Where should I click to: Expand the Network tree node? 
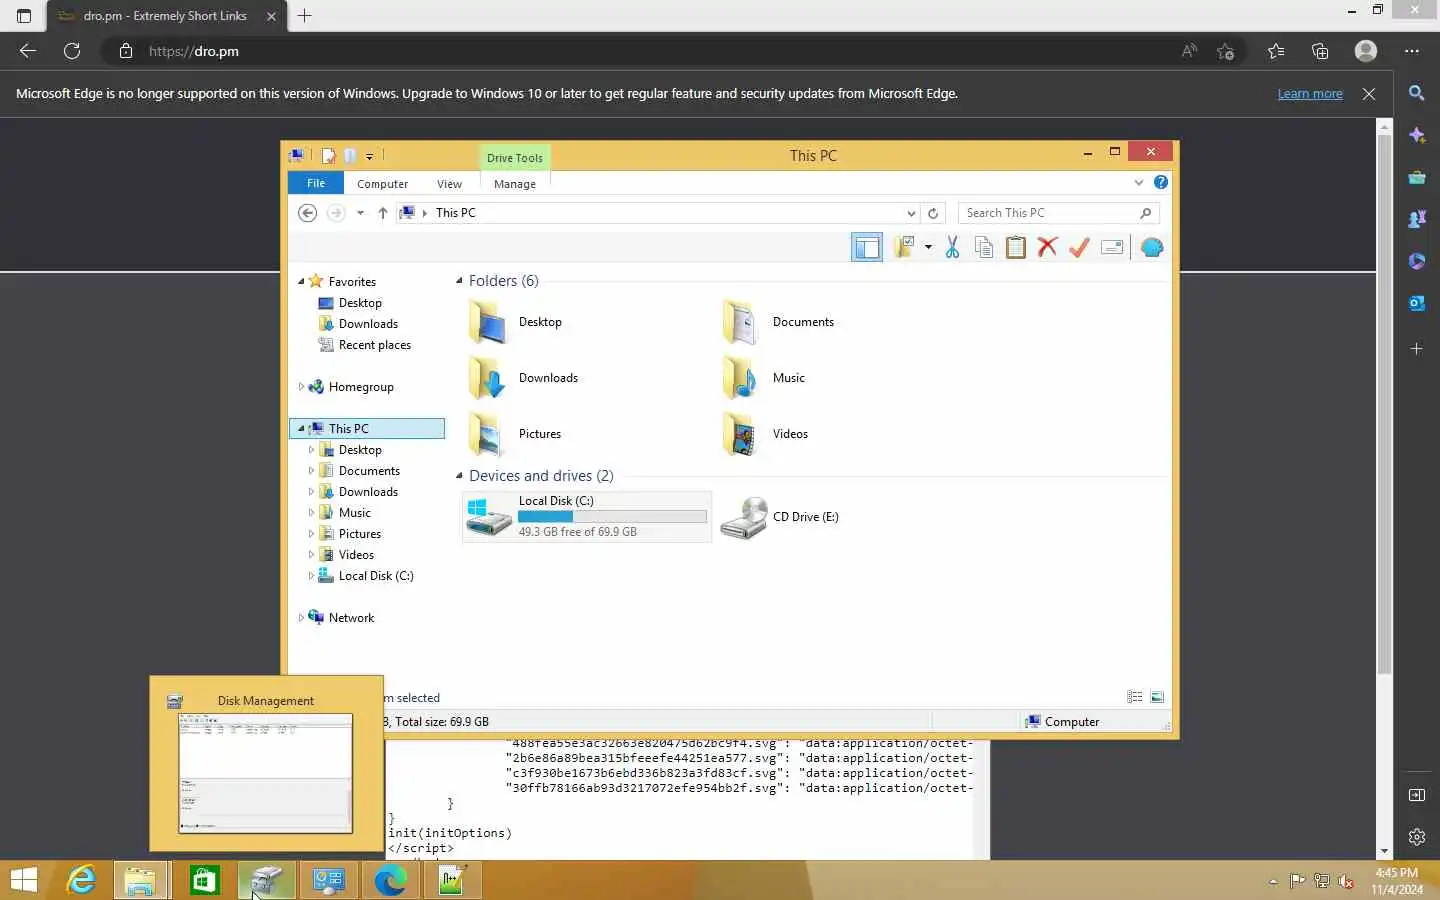(301, 618)
